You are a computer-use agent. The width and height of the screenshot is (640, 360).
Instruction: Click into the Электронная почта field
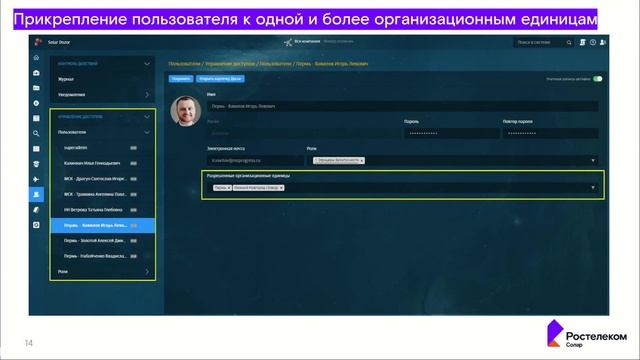click(x=256, y=161)
